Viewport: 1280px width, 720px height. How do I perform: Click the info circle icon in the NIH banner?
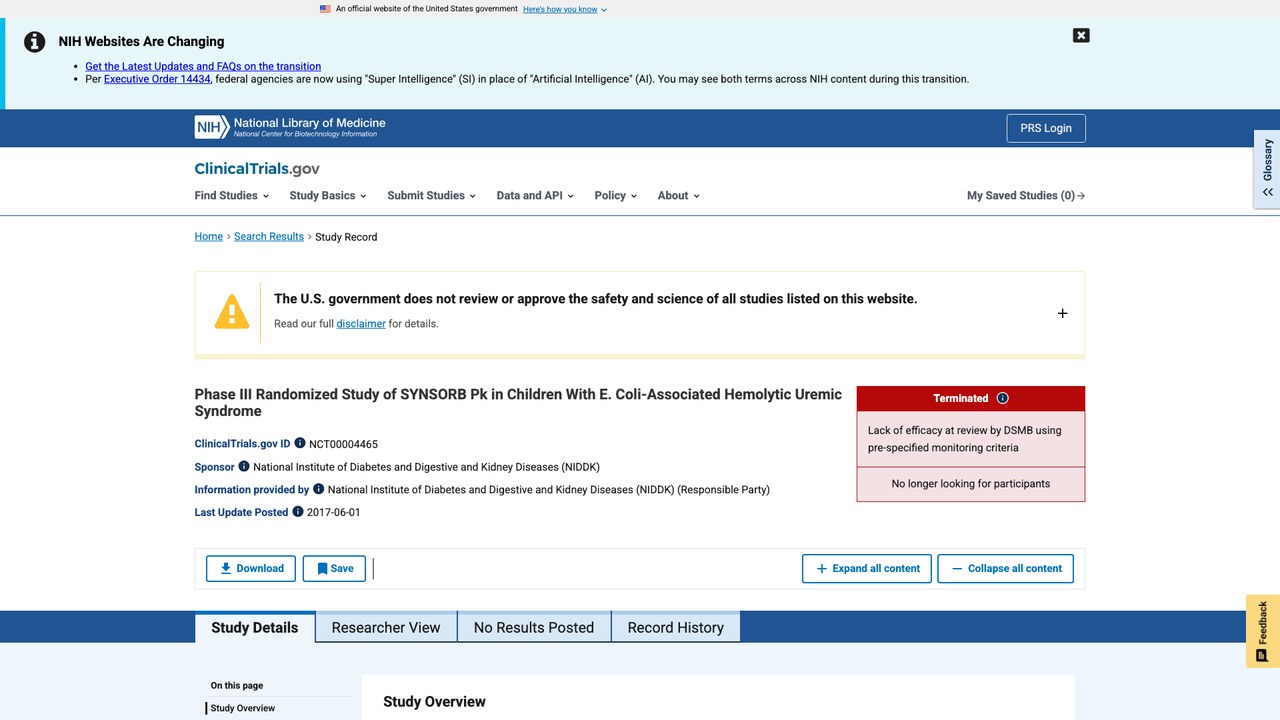[x=35, y=42]
